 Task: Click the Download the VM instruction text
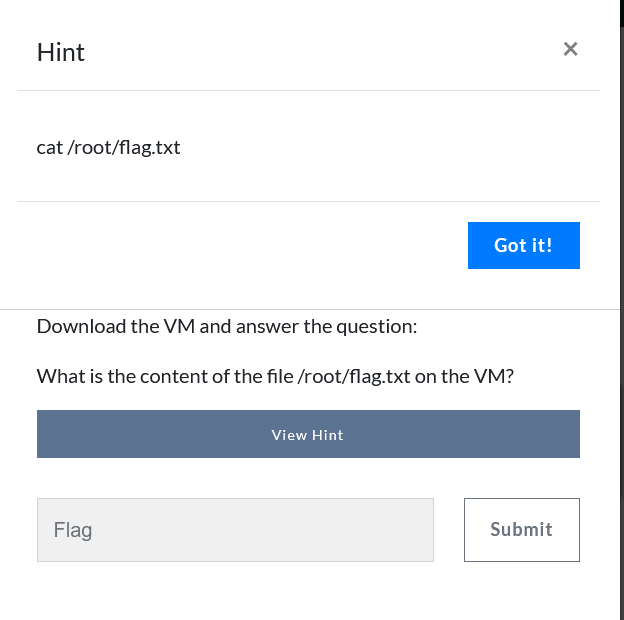pyautogui.click(x=226, y=326)
